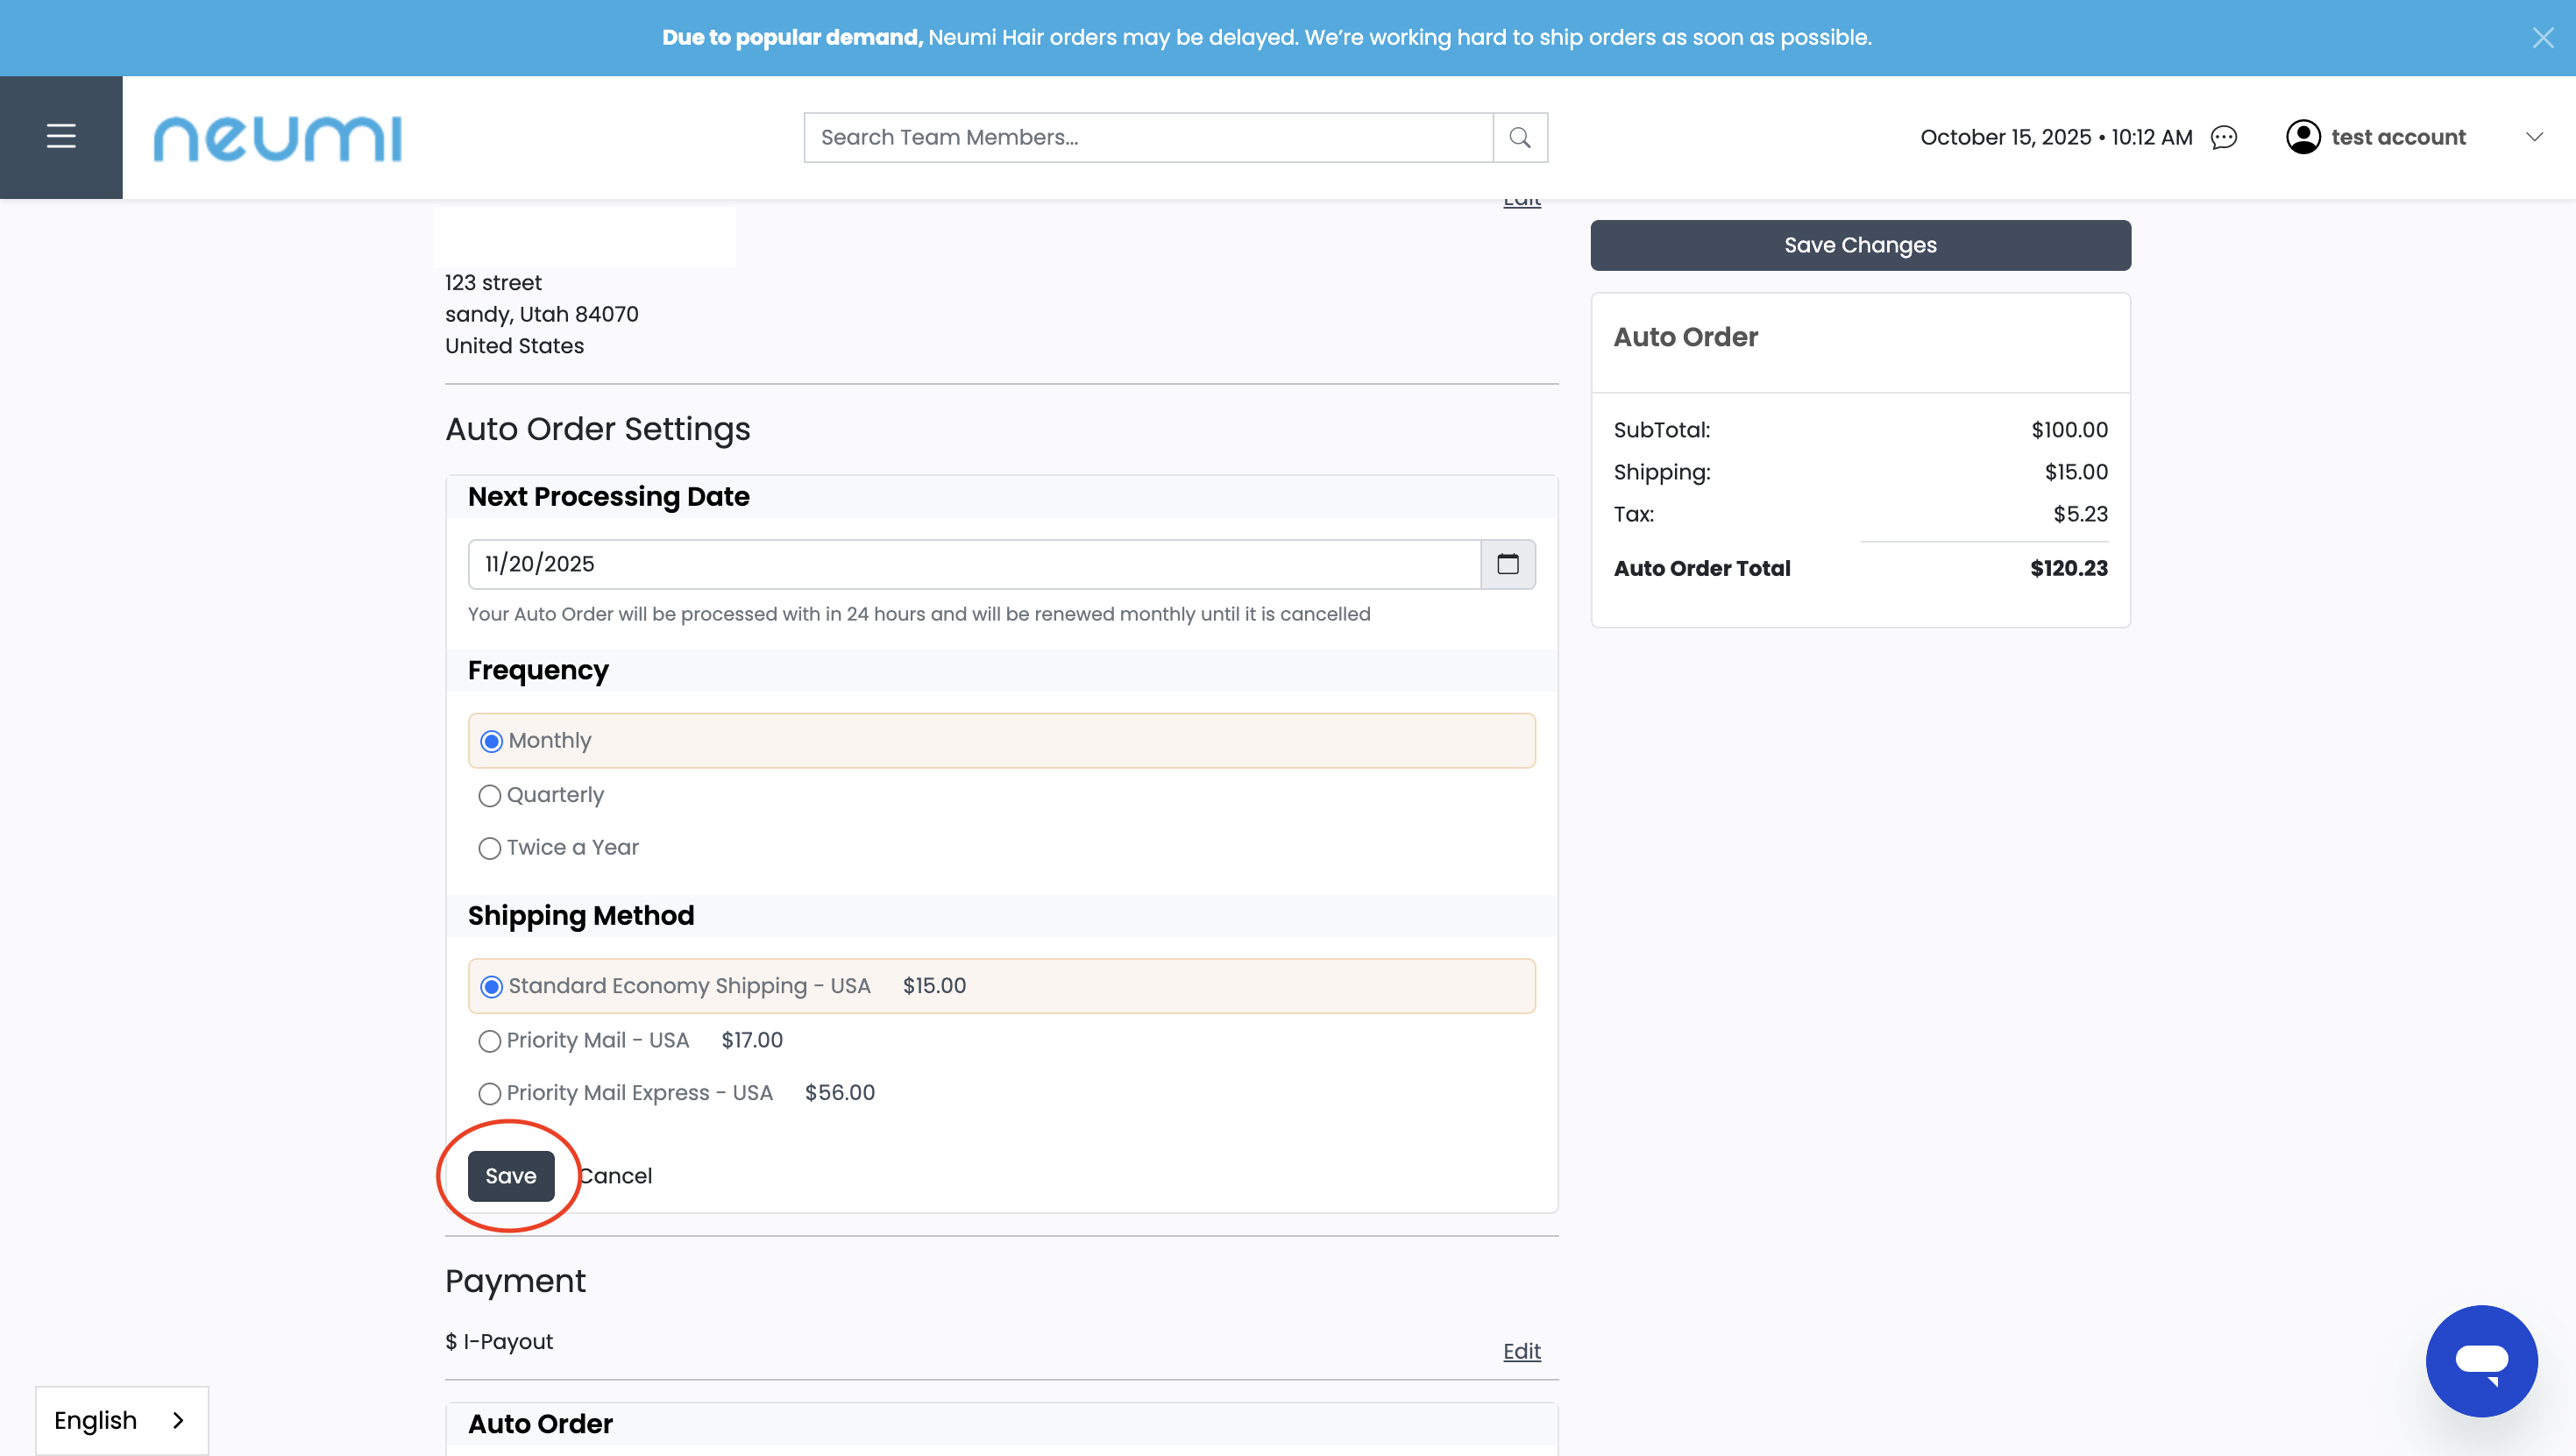Click the Next Processing Date field
This screenshot has height=1456, width=2576.
click(973, 564)
